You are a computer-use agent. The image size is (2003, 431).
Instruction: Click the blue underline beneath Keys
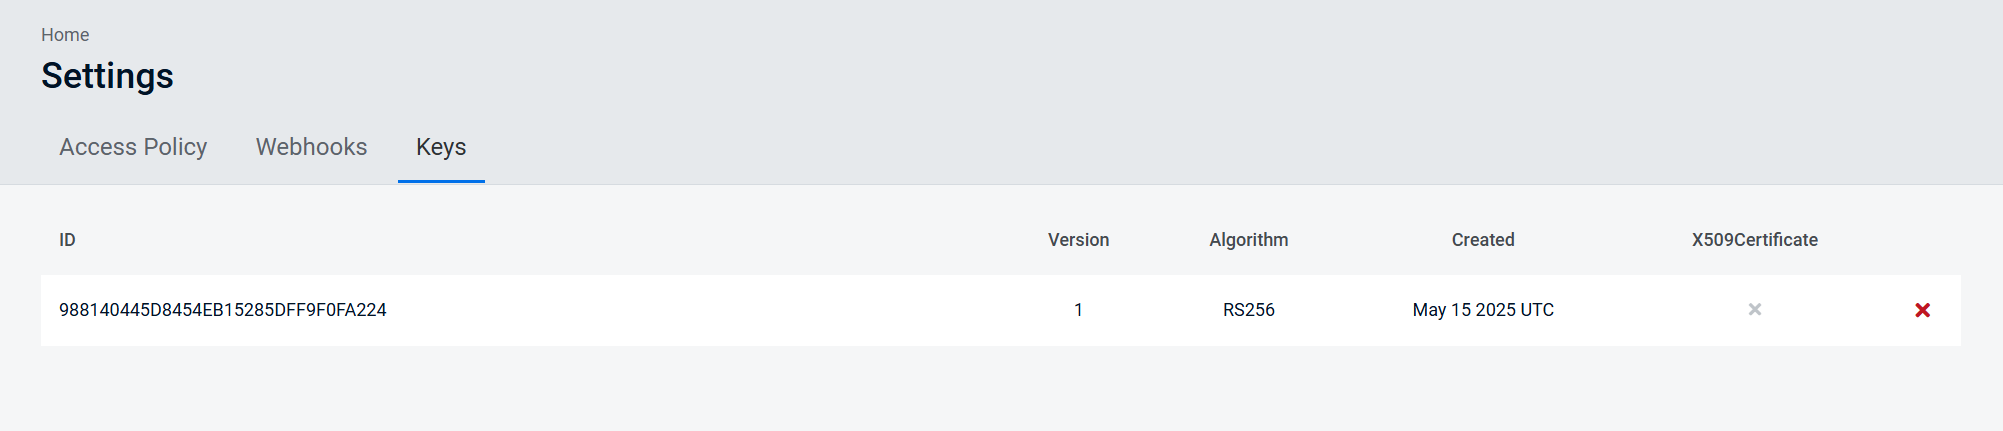tap(441, 182)
